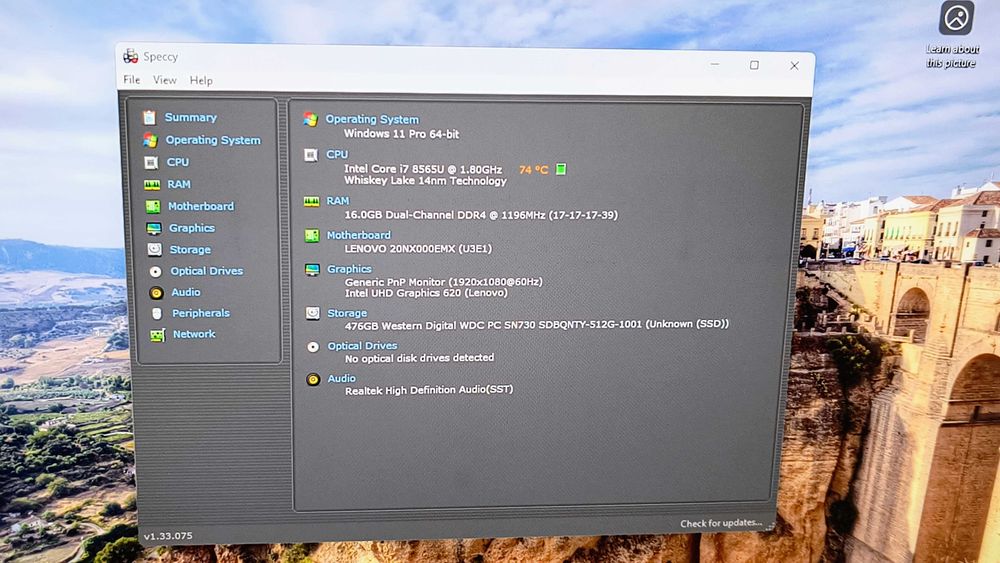Image resolution: width=1000 pixels, height=563 pixels.
Task: Click the Operating System Windows logo in sidebar
Action: tap(151, 140)
